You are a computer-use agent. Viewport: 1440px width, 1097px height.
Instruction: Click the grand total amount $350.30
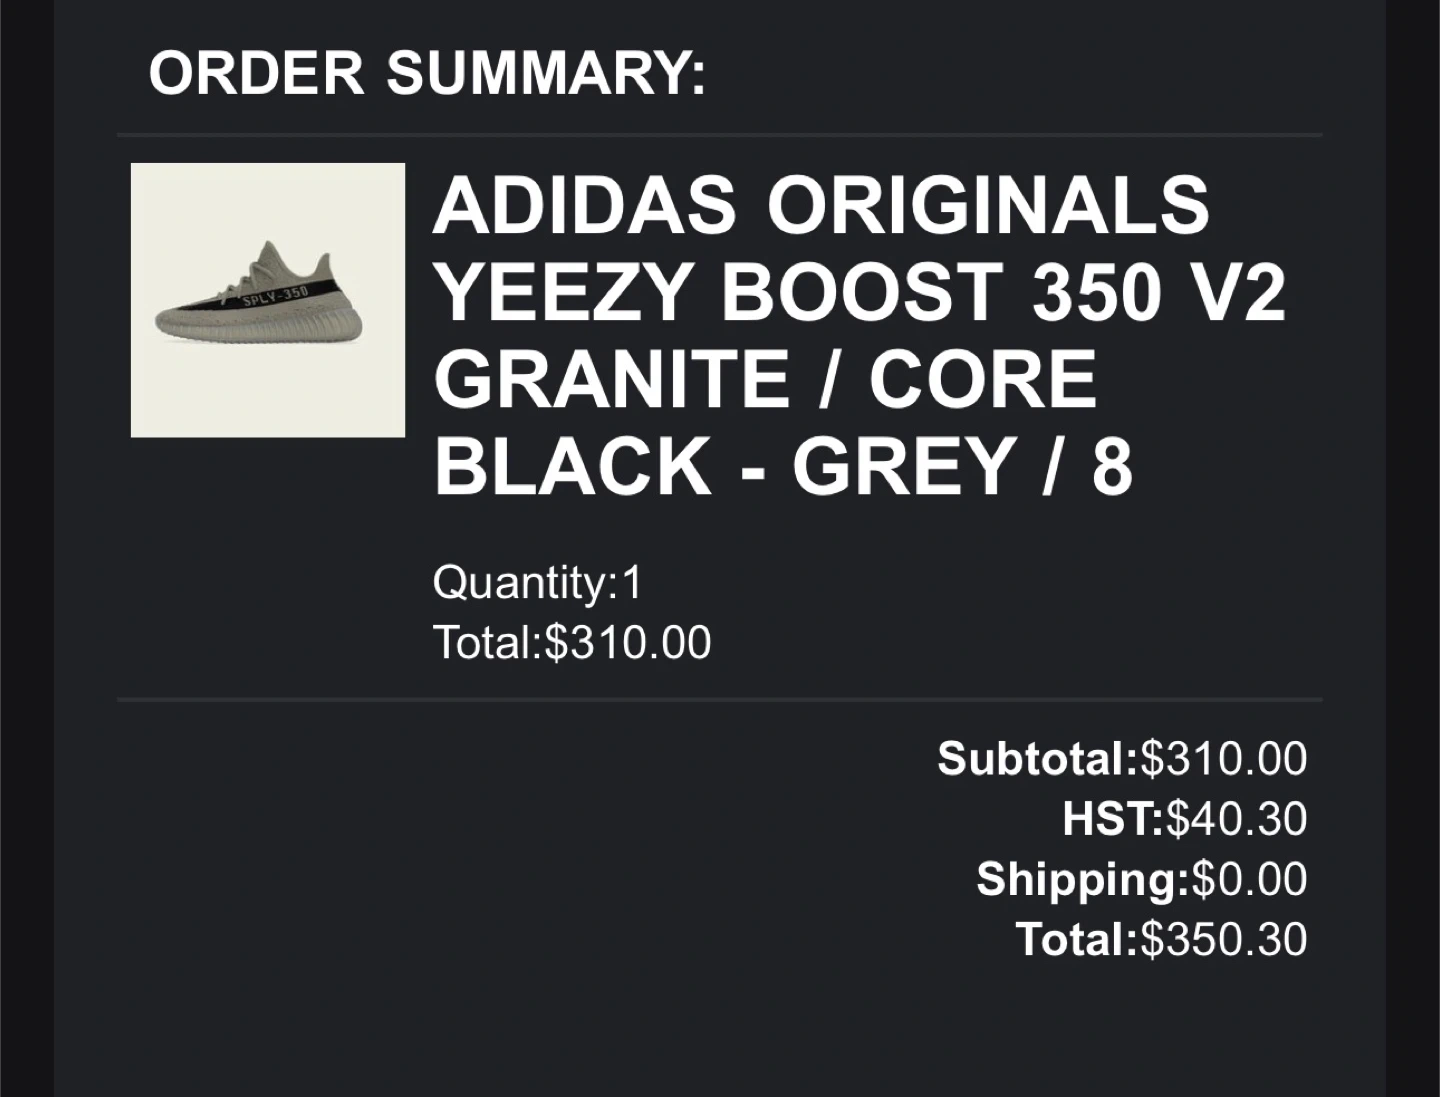point(1224,940)
